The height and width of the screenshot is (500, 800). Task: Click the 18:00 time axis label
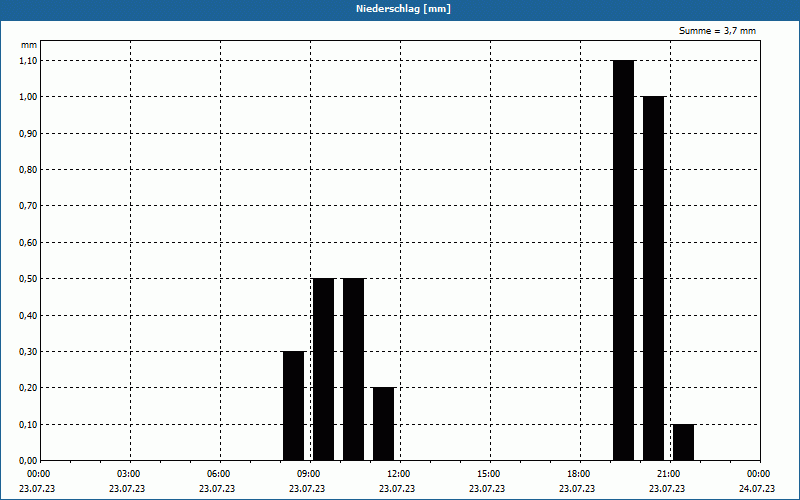[x=578, y=474]
